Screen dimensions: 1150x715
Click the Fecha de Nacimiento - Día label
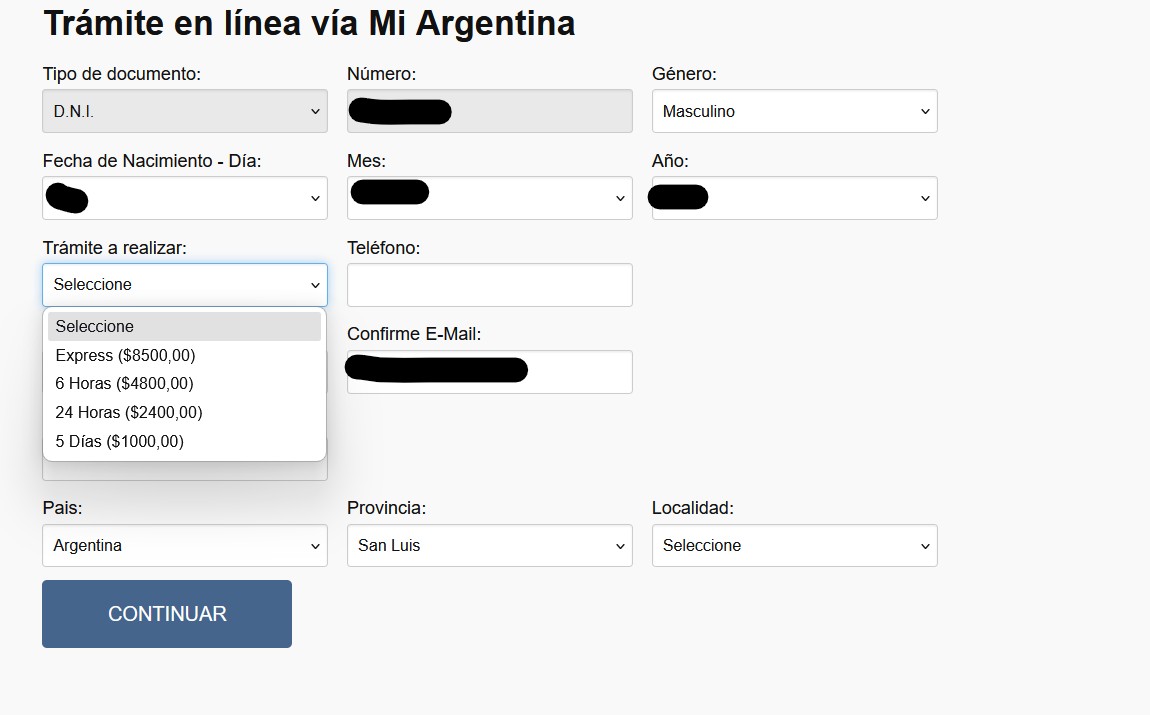pyautogui.click(x=152, y=161)
